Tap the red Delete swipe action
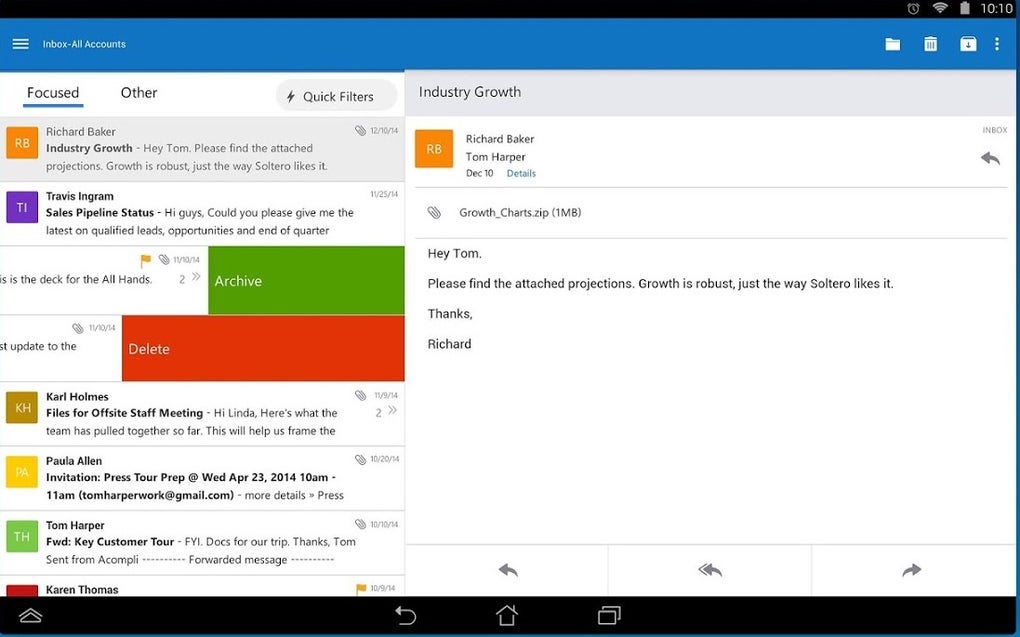 pyautogui.click(x=263, y=348)
